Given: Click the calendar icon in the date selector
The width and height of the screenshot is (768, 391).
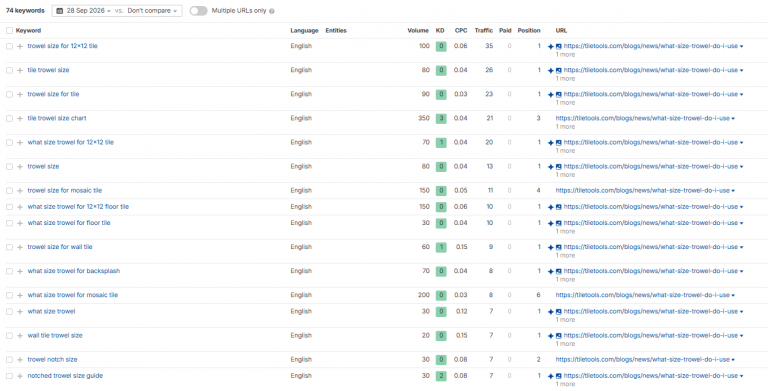Looking at the screenshot, I should click(59, 11).
